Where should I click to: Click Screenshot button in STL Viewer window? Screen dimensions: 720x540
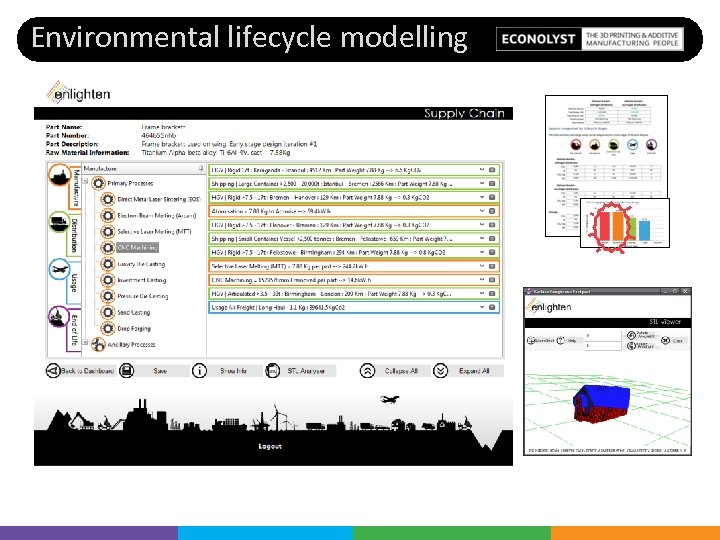coord(540,341)
